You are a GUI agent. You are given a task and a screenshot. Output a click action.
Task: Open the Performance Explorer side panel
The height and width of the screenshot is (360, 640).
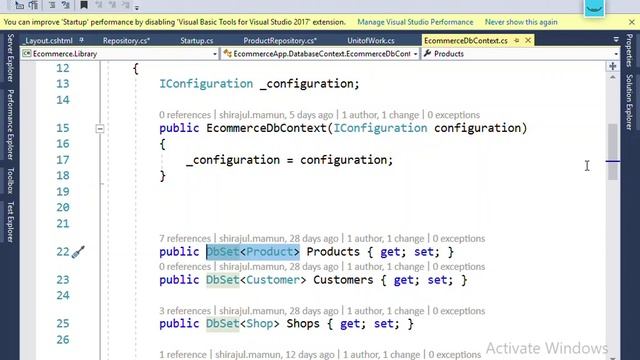click(x=10, y=124)
